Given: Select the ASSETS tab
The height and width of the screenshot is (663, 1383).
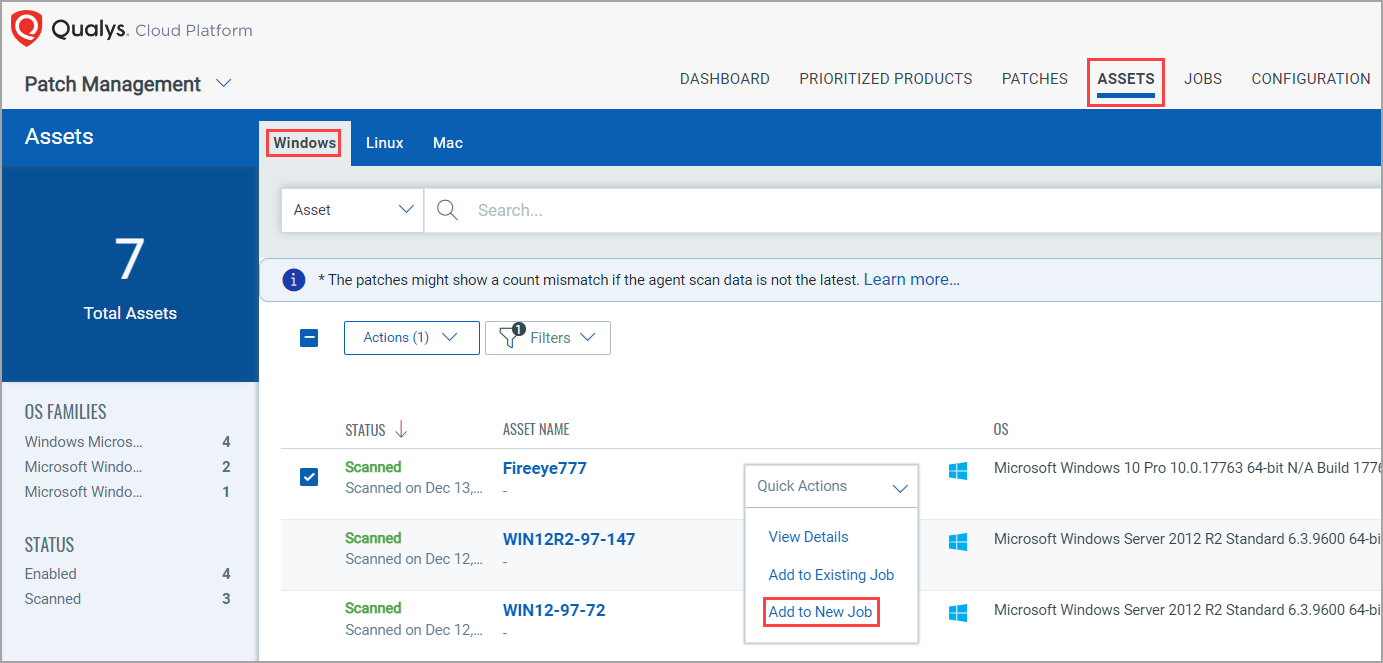Looking at the screenshot, I should click(x=1126, y=79).
